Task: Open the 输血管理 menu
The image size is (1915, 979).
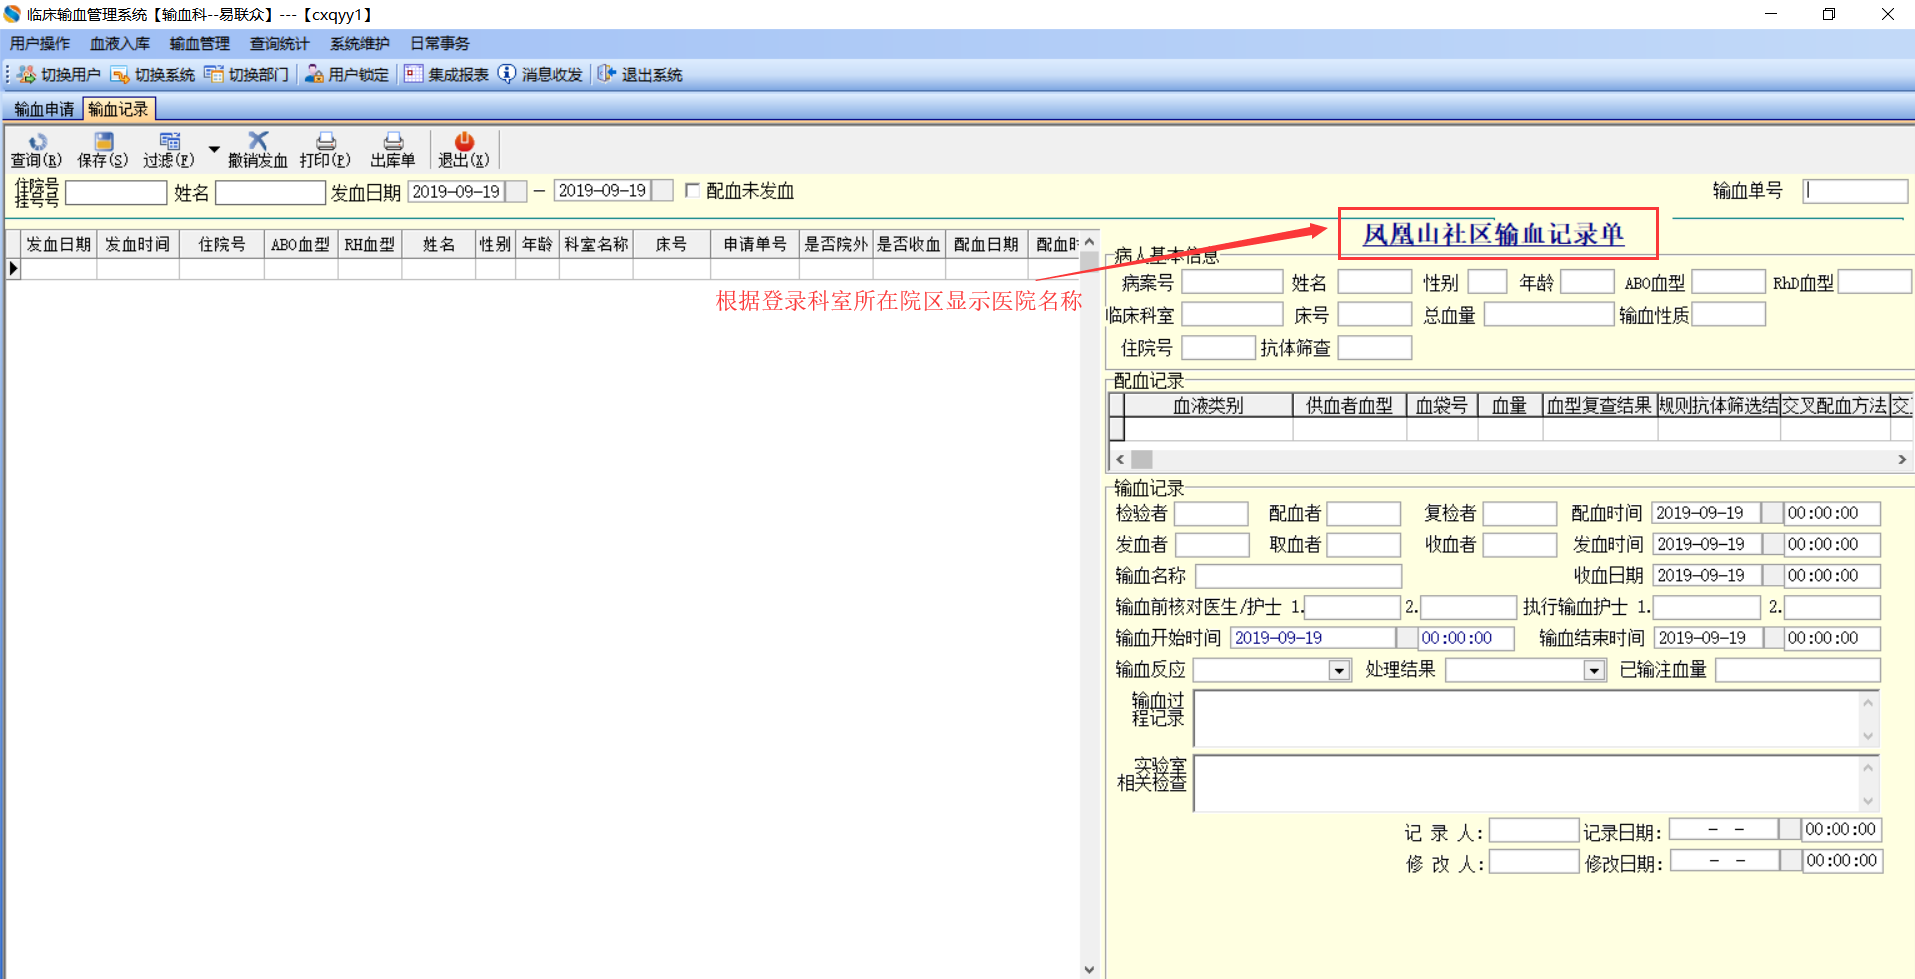Action: coord(200,44)
